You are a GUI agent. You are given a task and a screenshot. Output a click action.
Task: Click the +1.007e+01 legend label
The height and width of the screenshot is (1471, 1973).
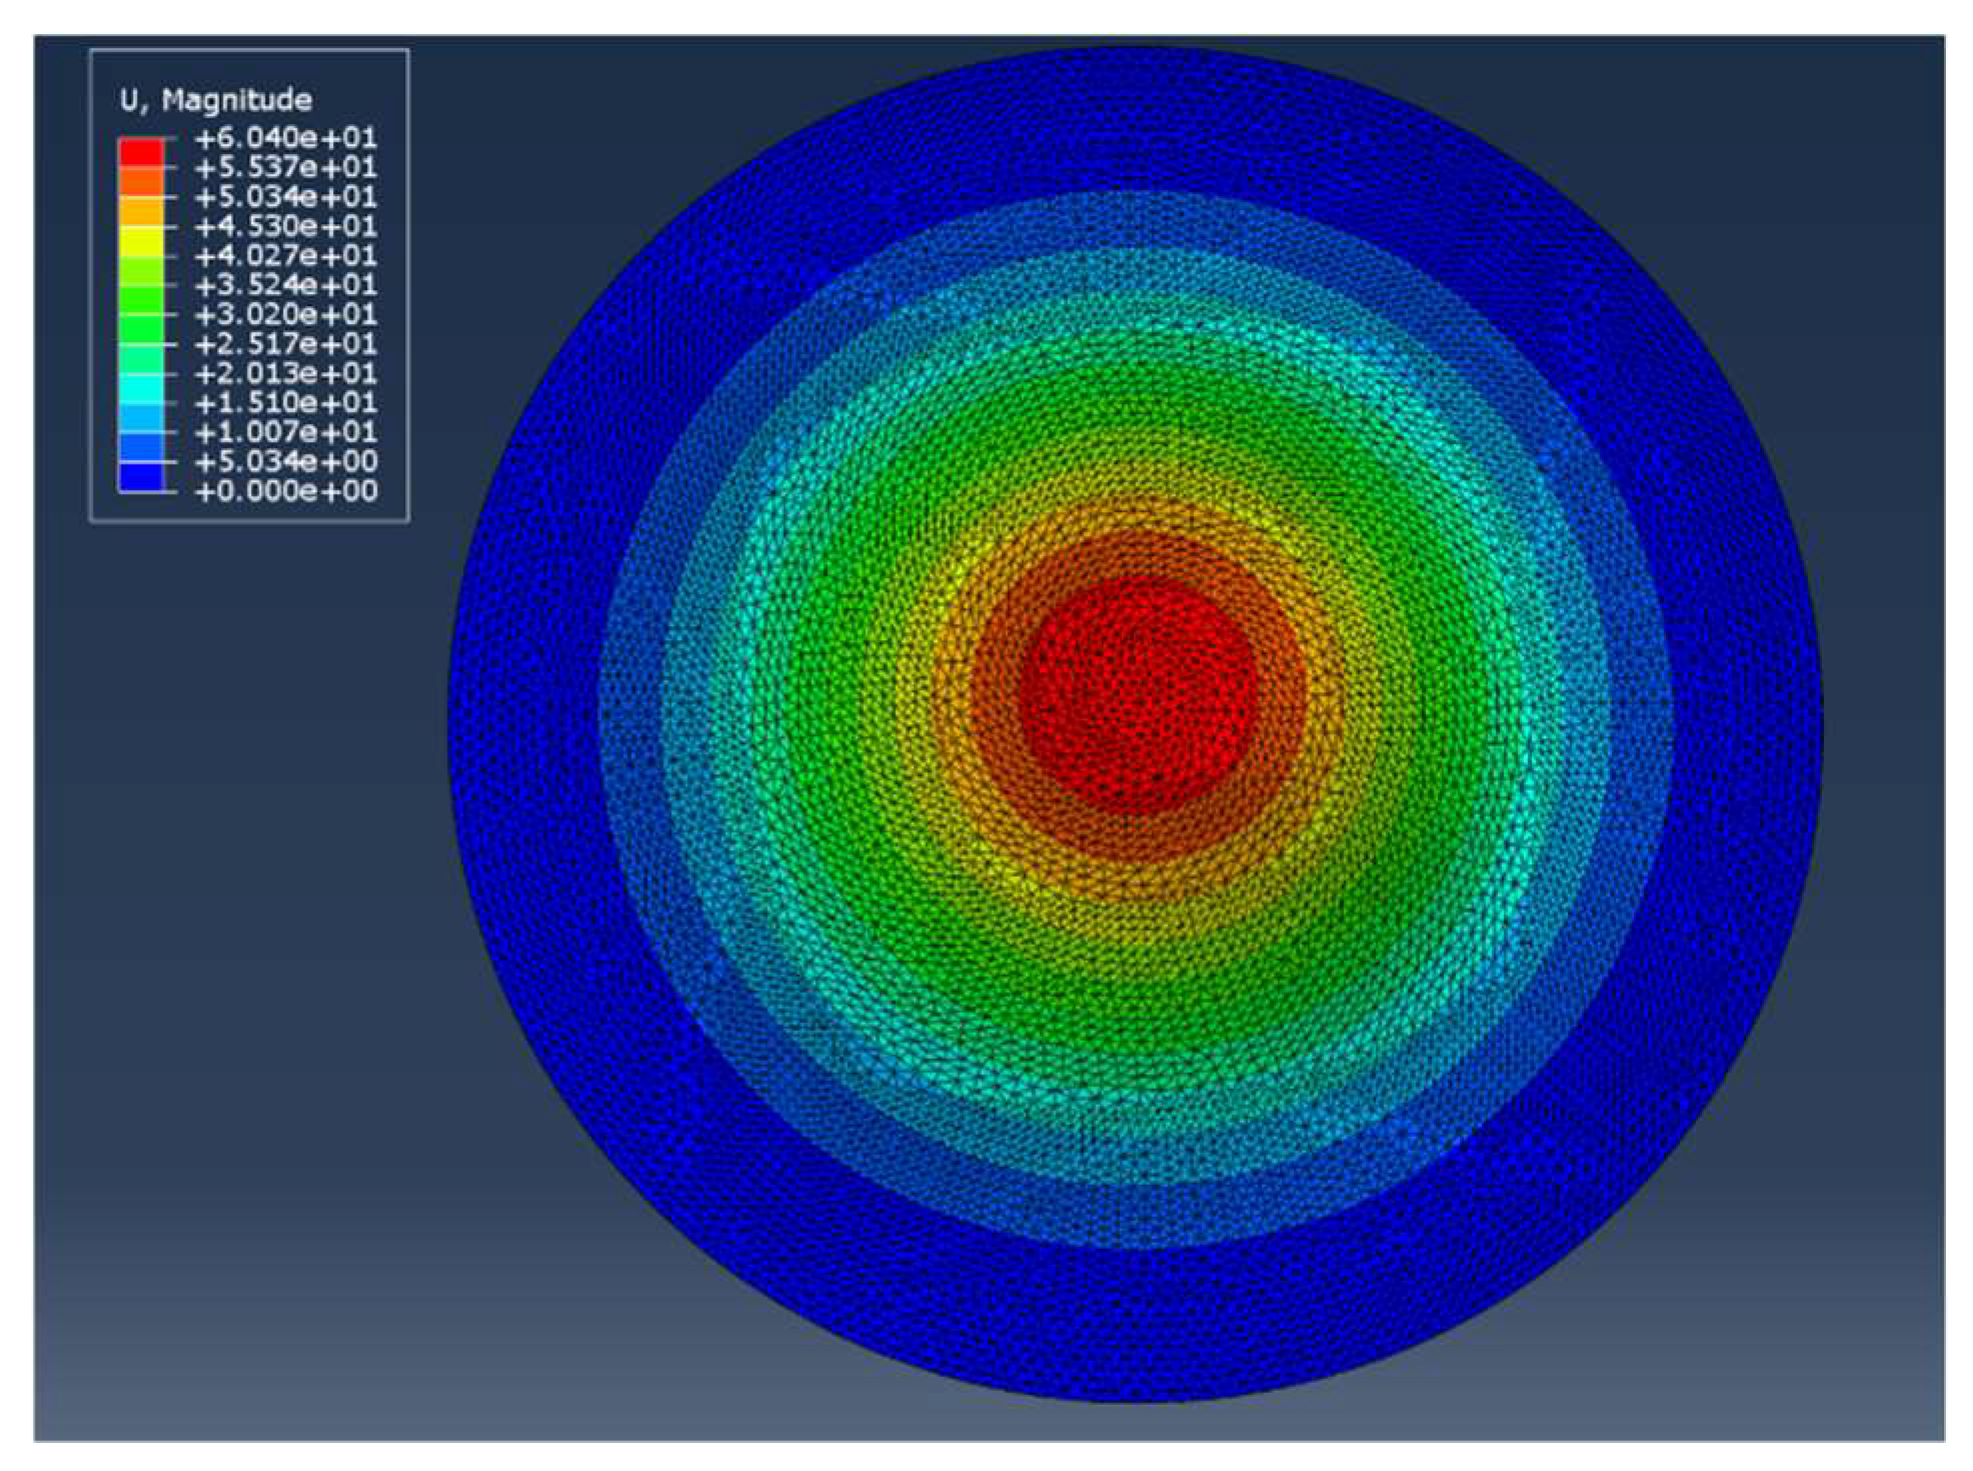286,432
